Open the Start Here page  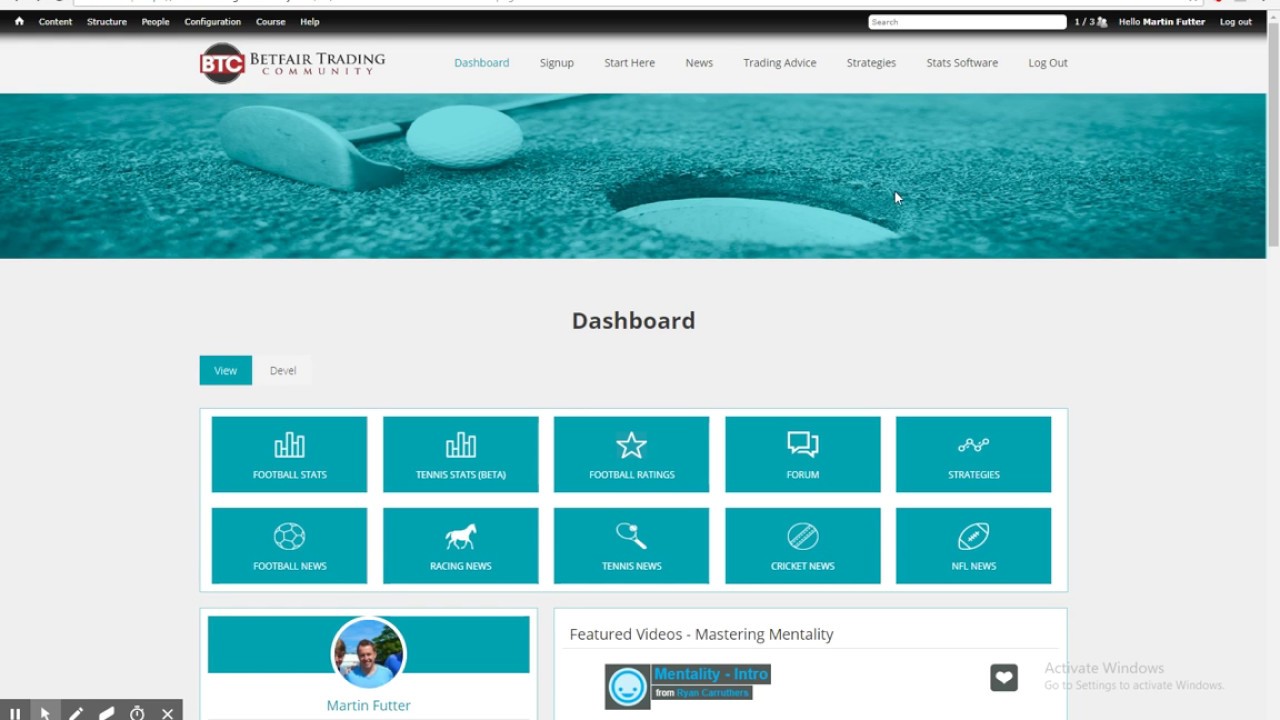point(629,62)
